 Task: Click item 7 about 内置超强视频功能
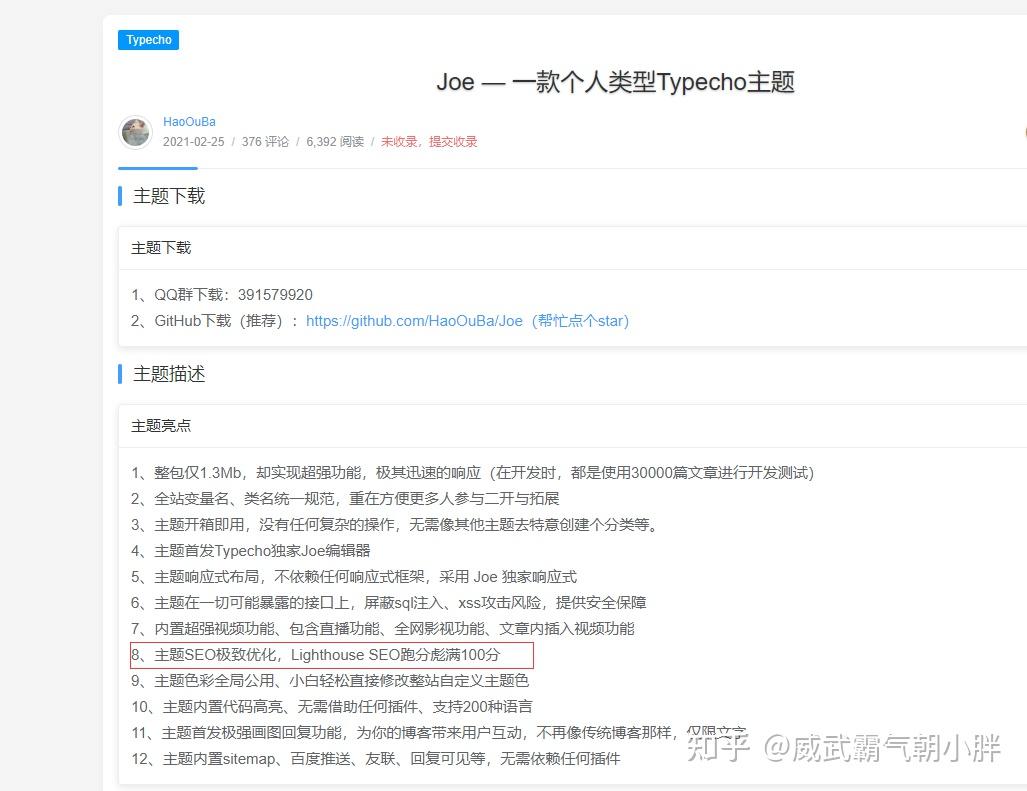pyautogui.click(x=383, y=629)
